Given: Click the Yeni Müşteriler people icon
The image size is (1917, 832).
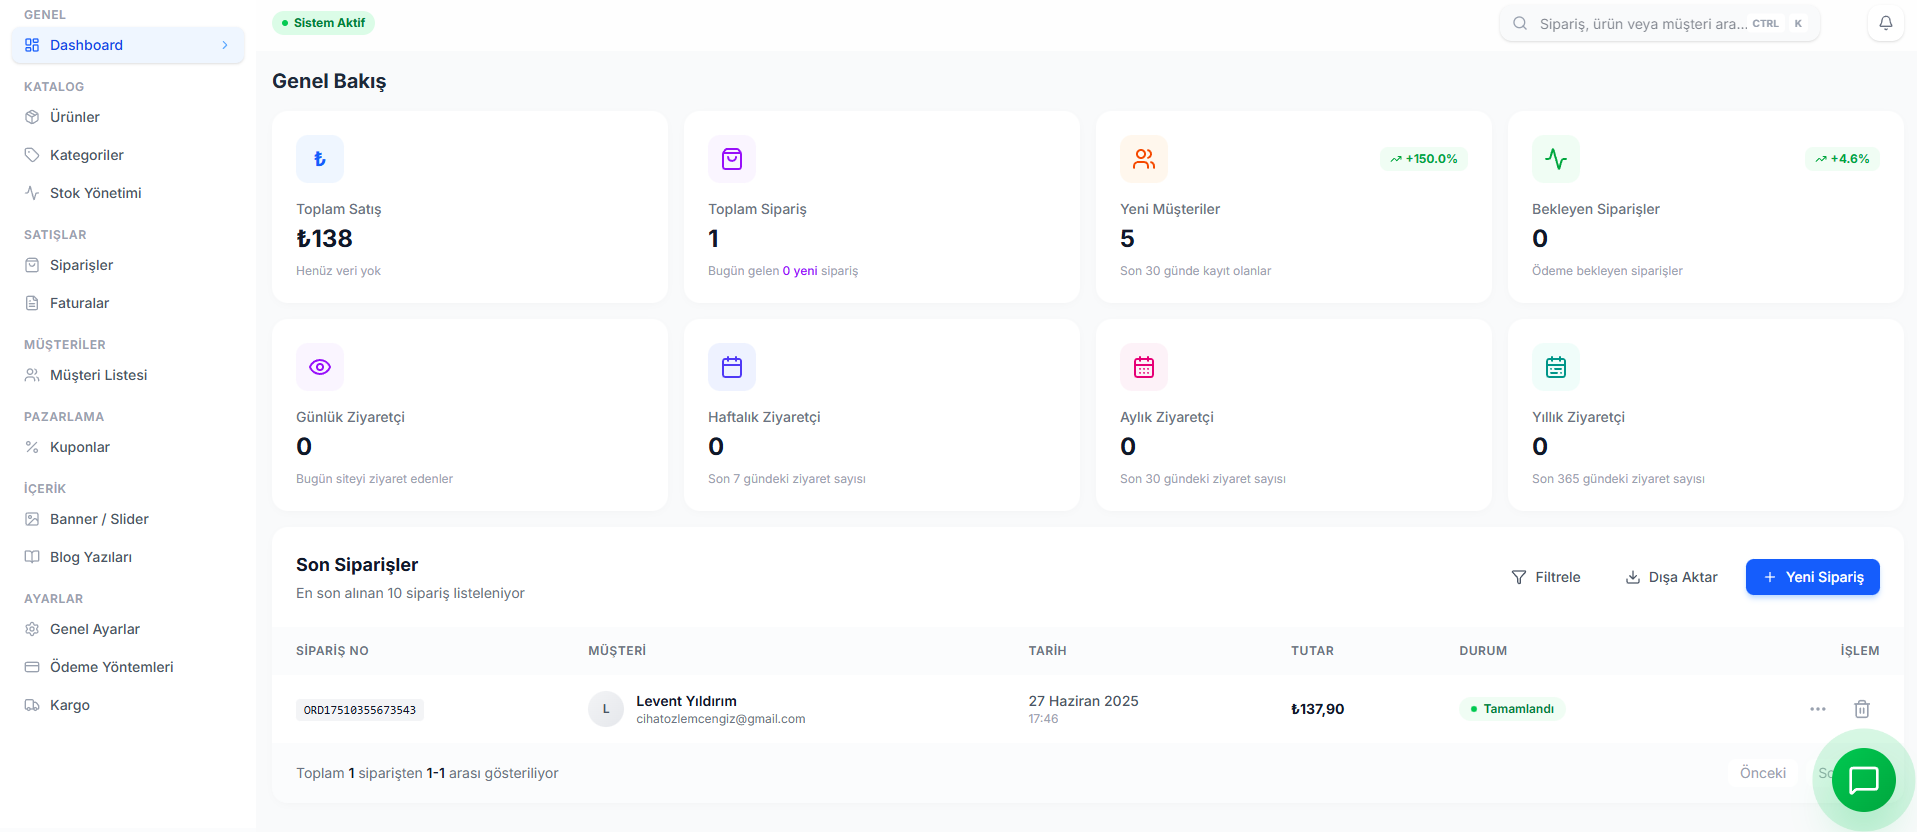Looking at the screenshot, I should point(1144,159).
